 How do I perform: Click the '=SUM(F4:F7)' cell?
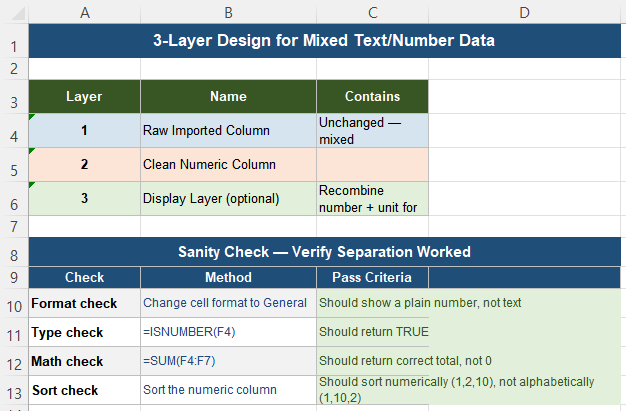click(228, 361)
